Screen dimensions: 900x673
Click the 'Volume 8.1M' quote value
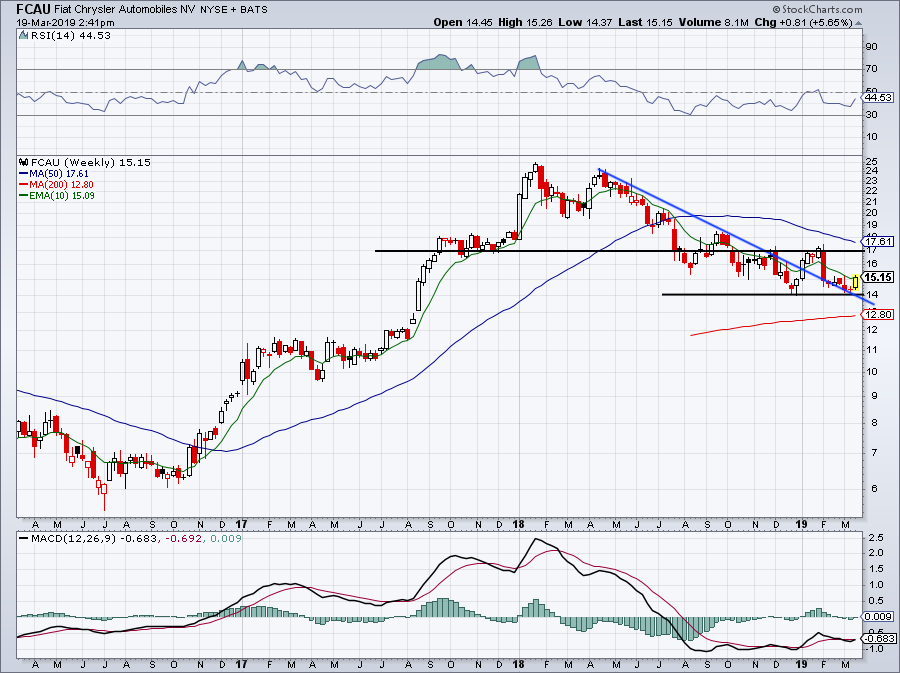(713, 22)
